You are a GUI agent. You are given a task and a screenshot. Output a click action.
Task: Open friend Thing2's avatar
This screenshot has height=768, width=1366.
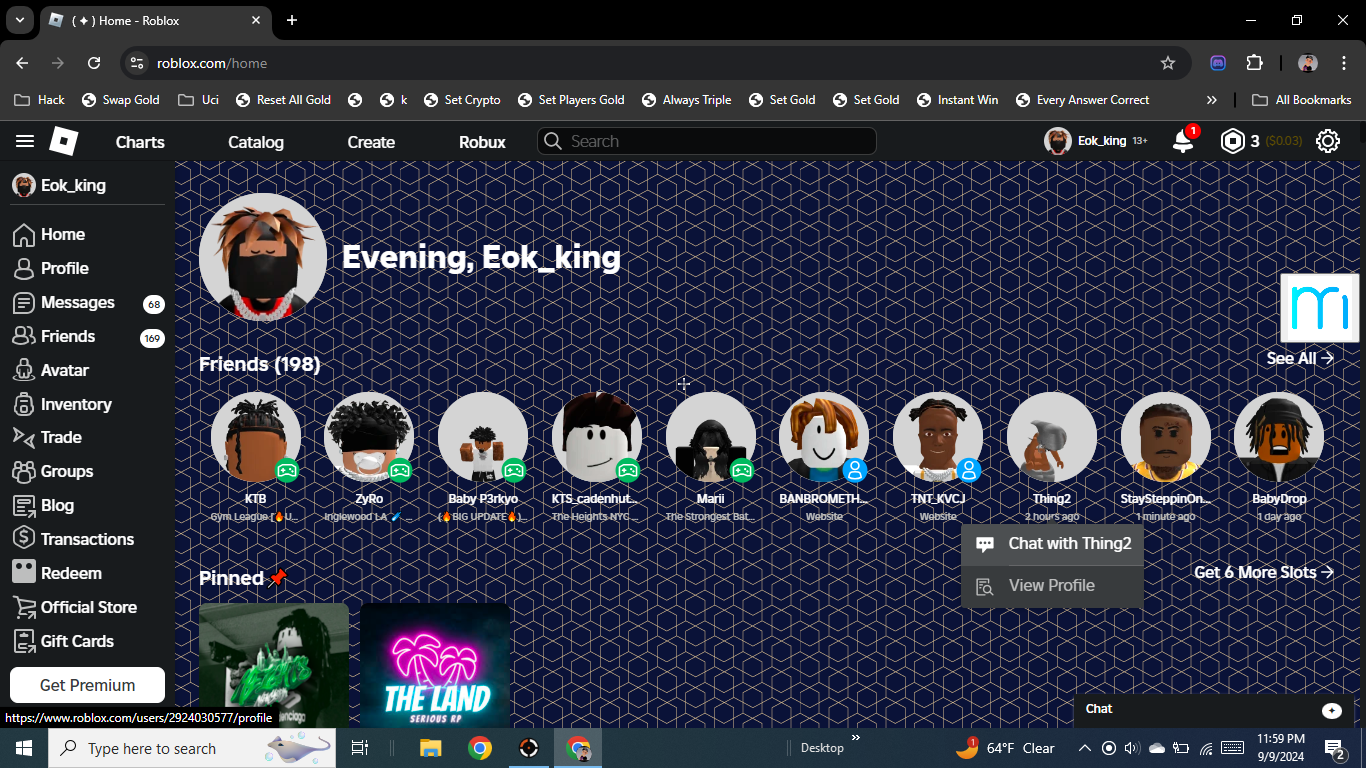click(x=1052, y=437)
